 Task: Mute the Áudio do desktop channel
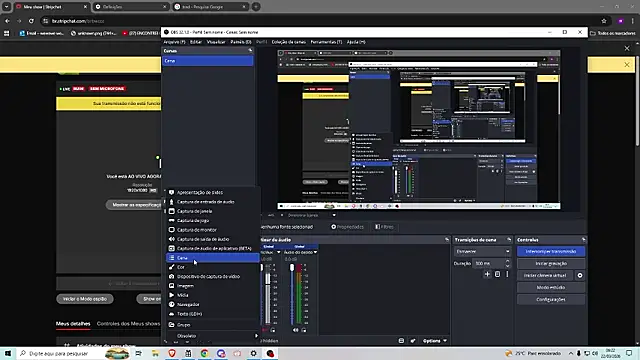coord(295,330)
